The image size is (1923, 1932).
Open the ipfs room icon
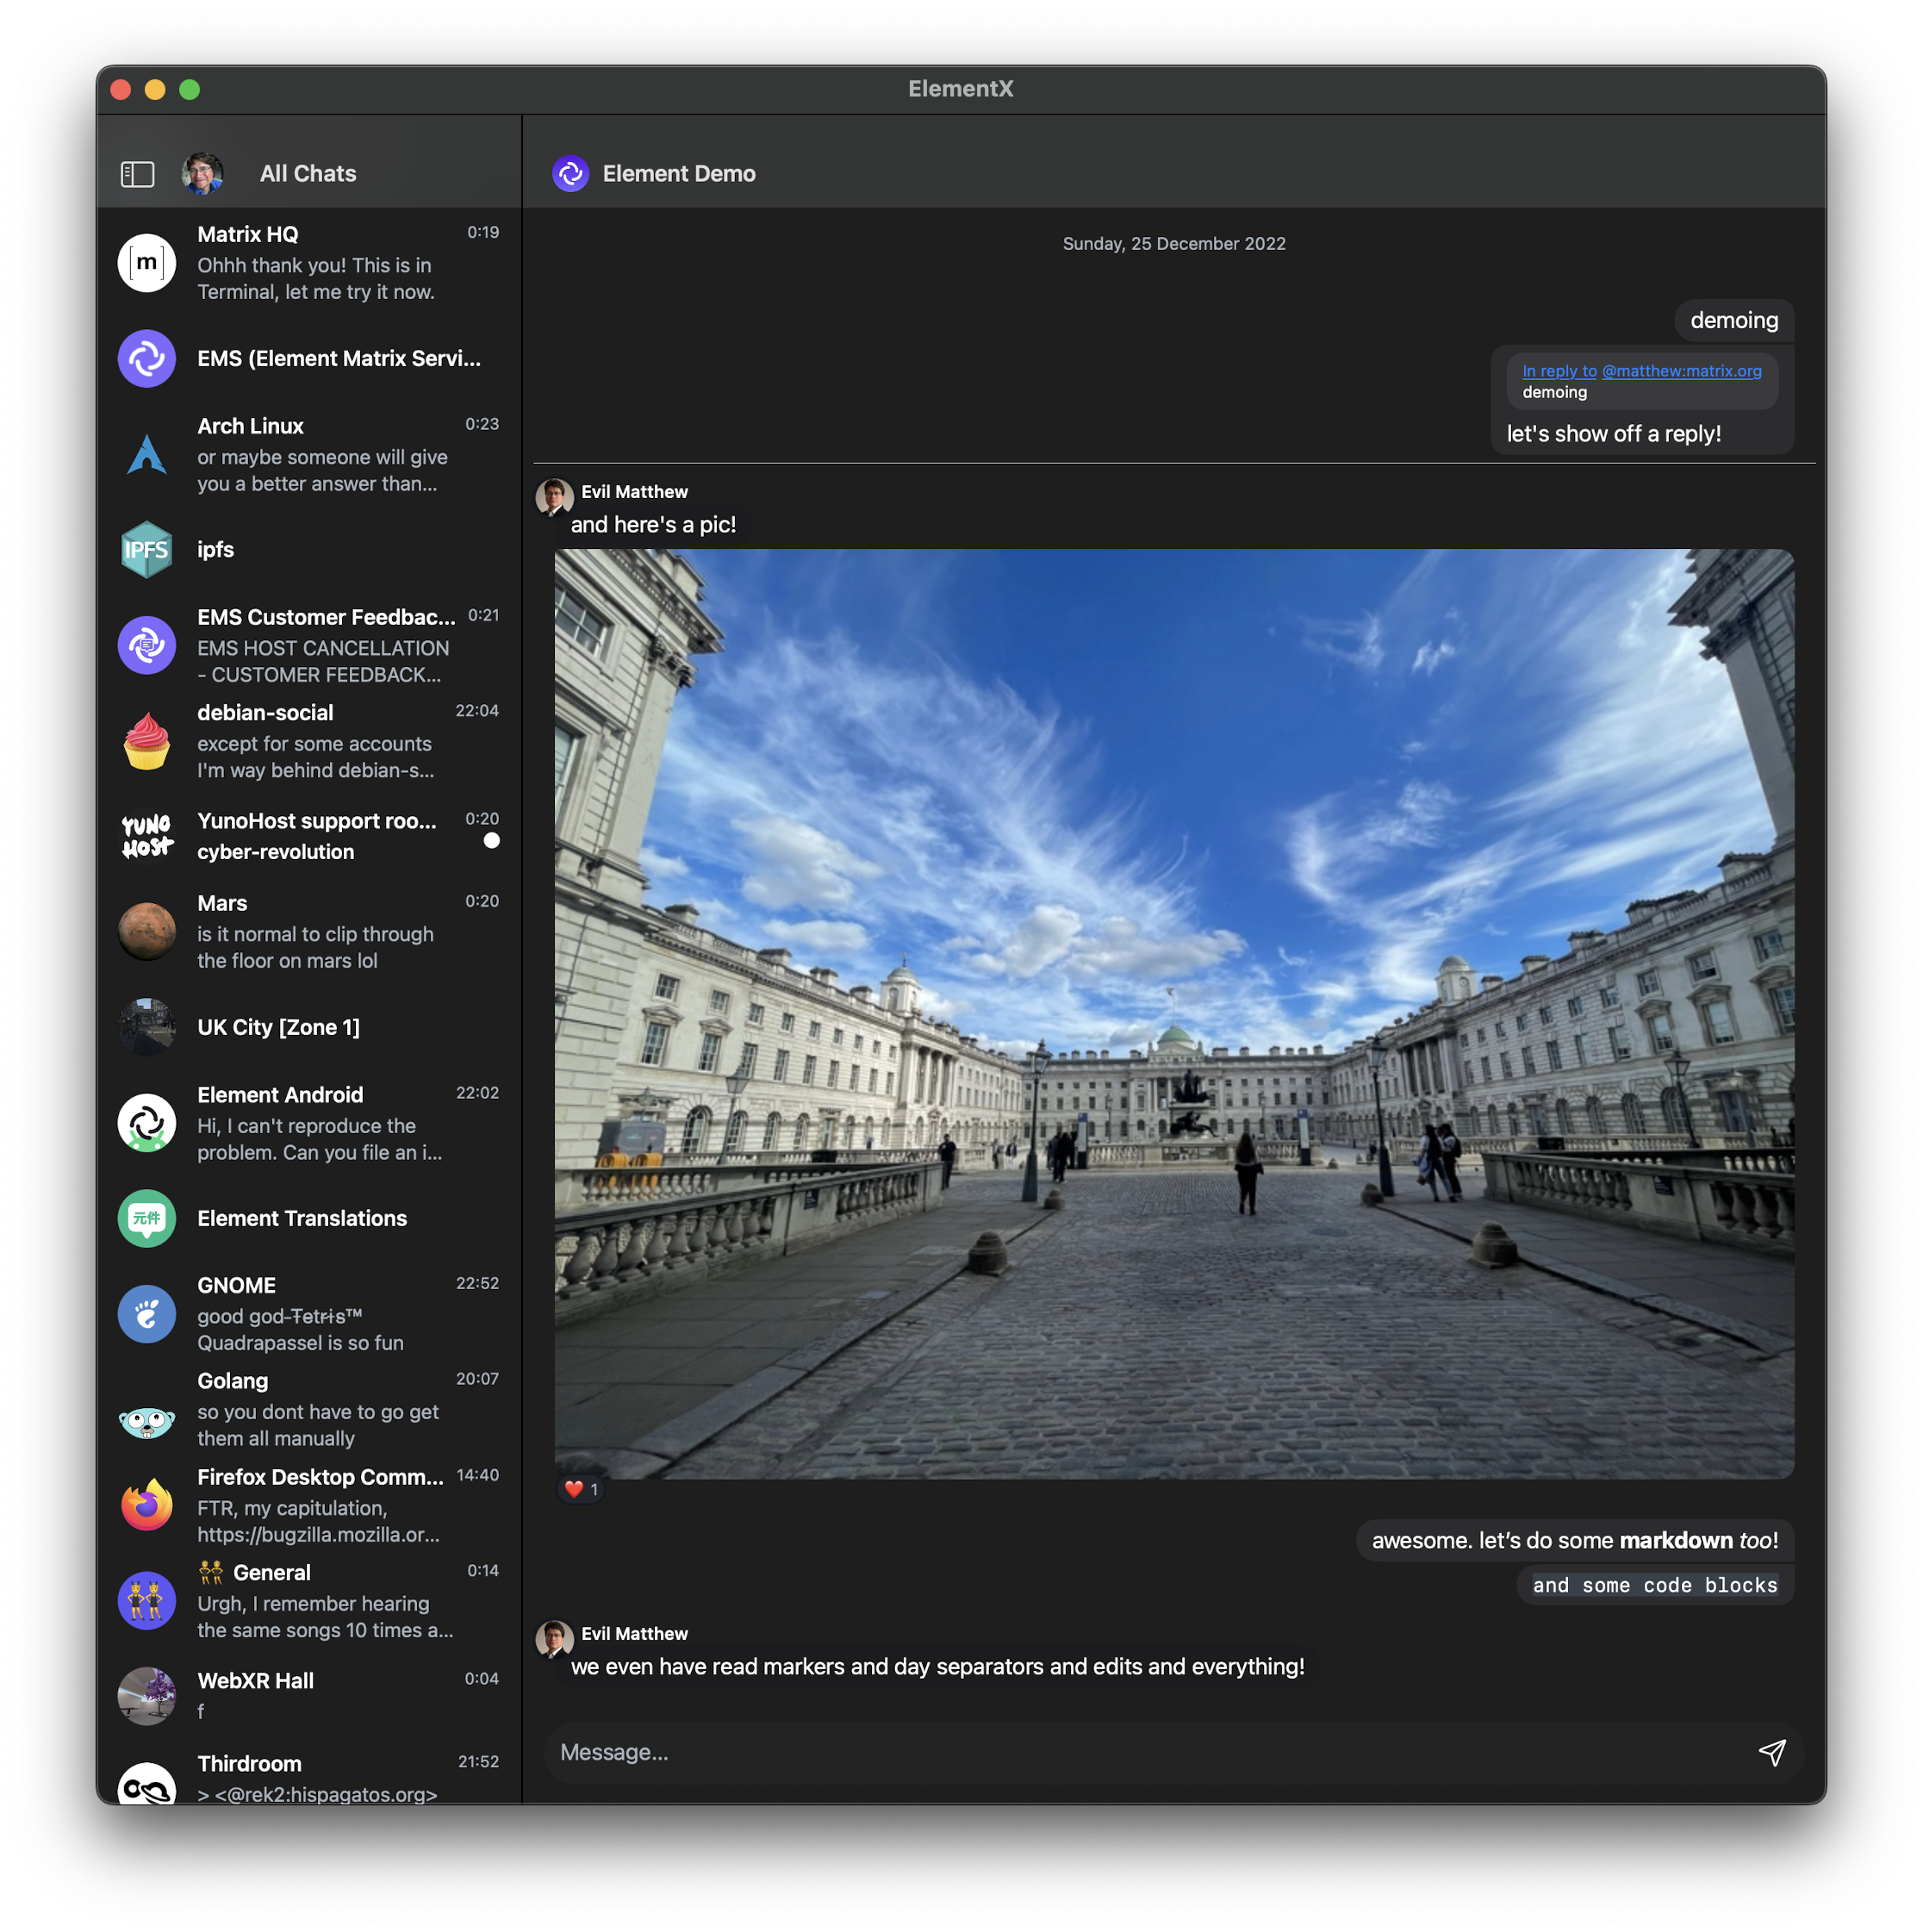coord(147,550)
